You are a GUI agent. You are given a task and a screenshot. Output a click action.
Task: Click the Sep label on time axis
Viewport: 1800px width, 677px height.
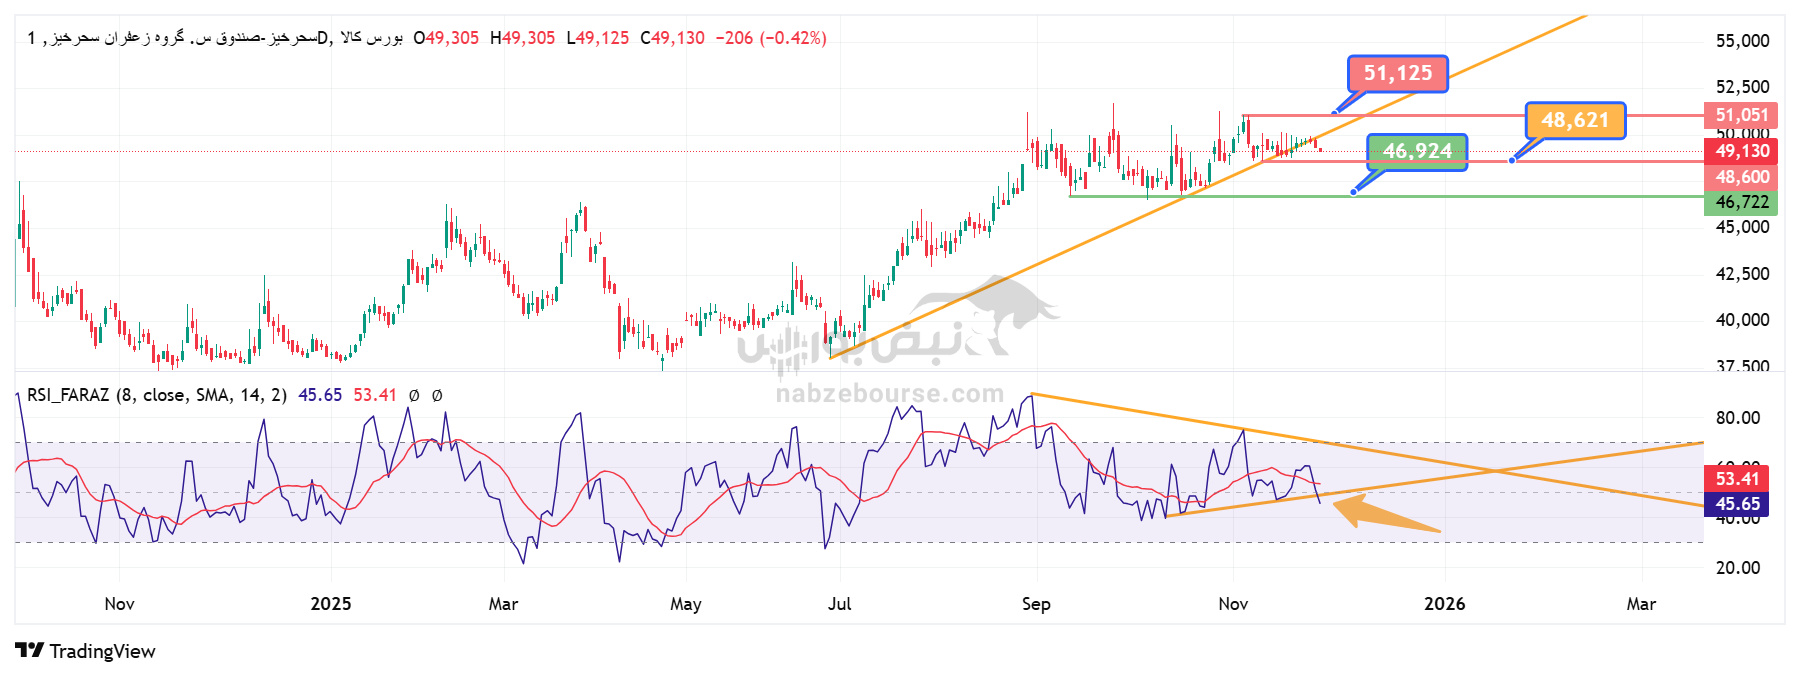pos(1036,604)
